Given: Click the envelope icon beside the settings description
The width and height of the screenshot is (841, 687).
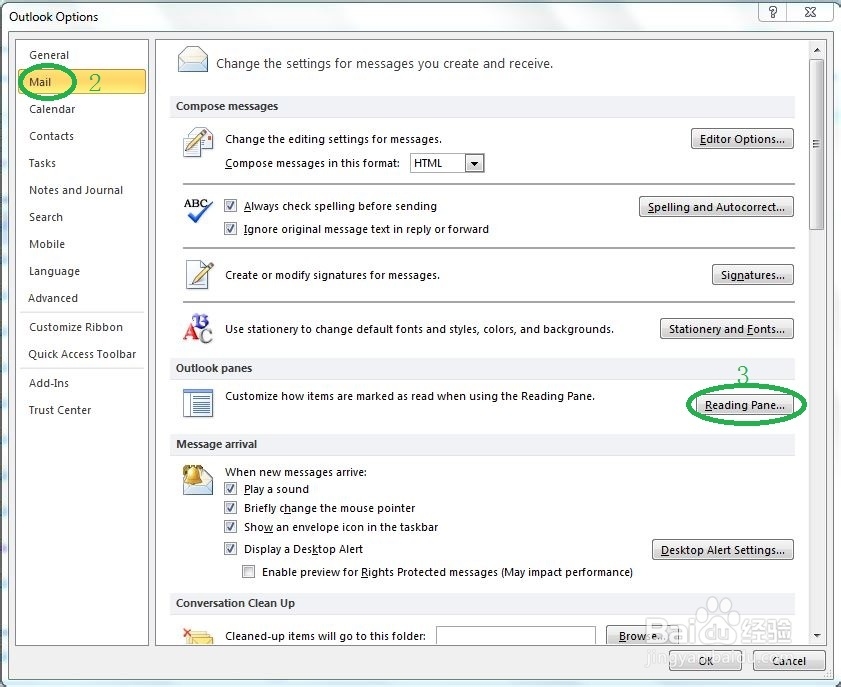Looking at the screenshot, I should (193, 60).
